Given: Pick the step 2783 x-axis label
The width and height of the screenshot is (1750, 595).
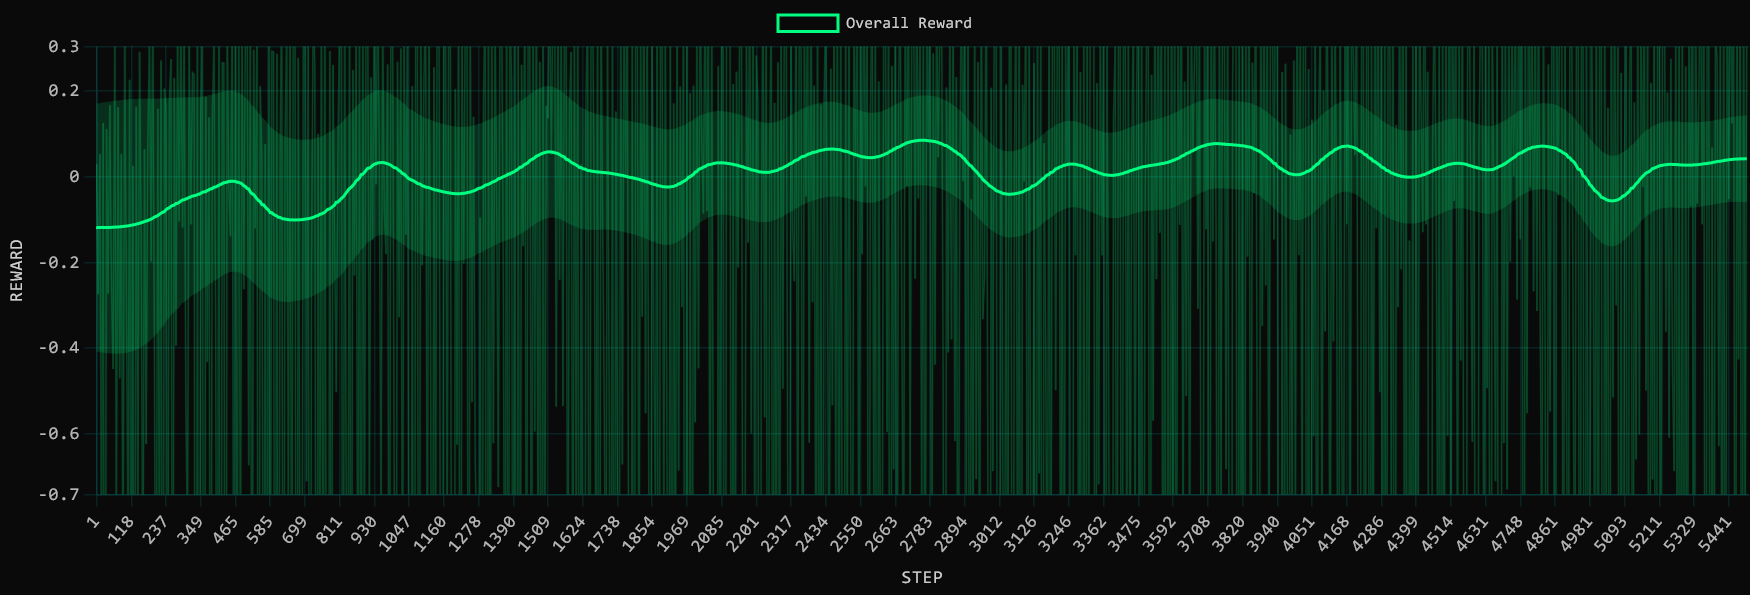Looking at the screenshot, I should [915, 531].
